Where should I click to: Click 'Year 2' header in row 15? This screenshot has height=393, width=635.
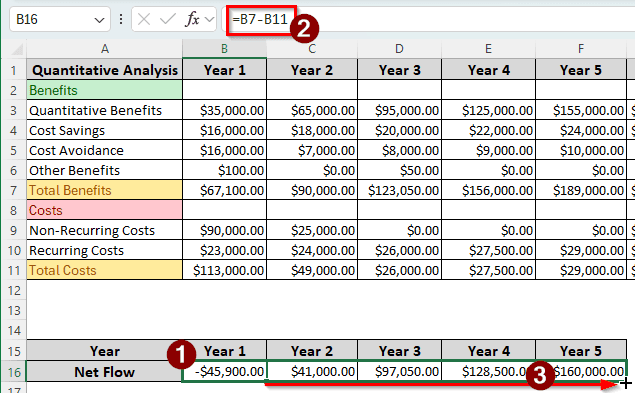(x=312, y=351)
